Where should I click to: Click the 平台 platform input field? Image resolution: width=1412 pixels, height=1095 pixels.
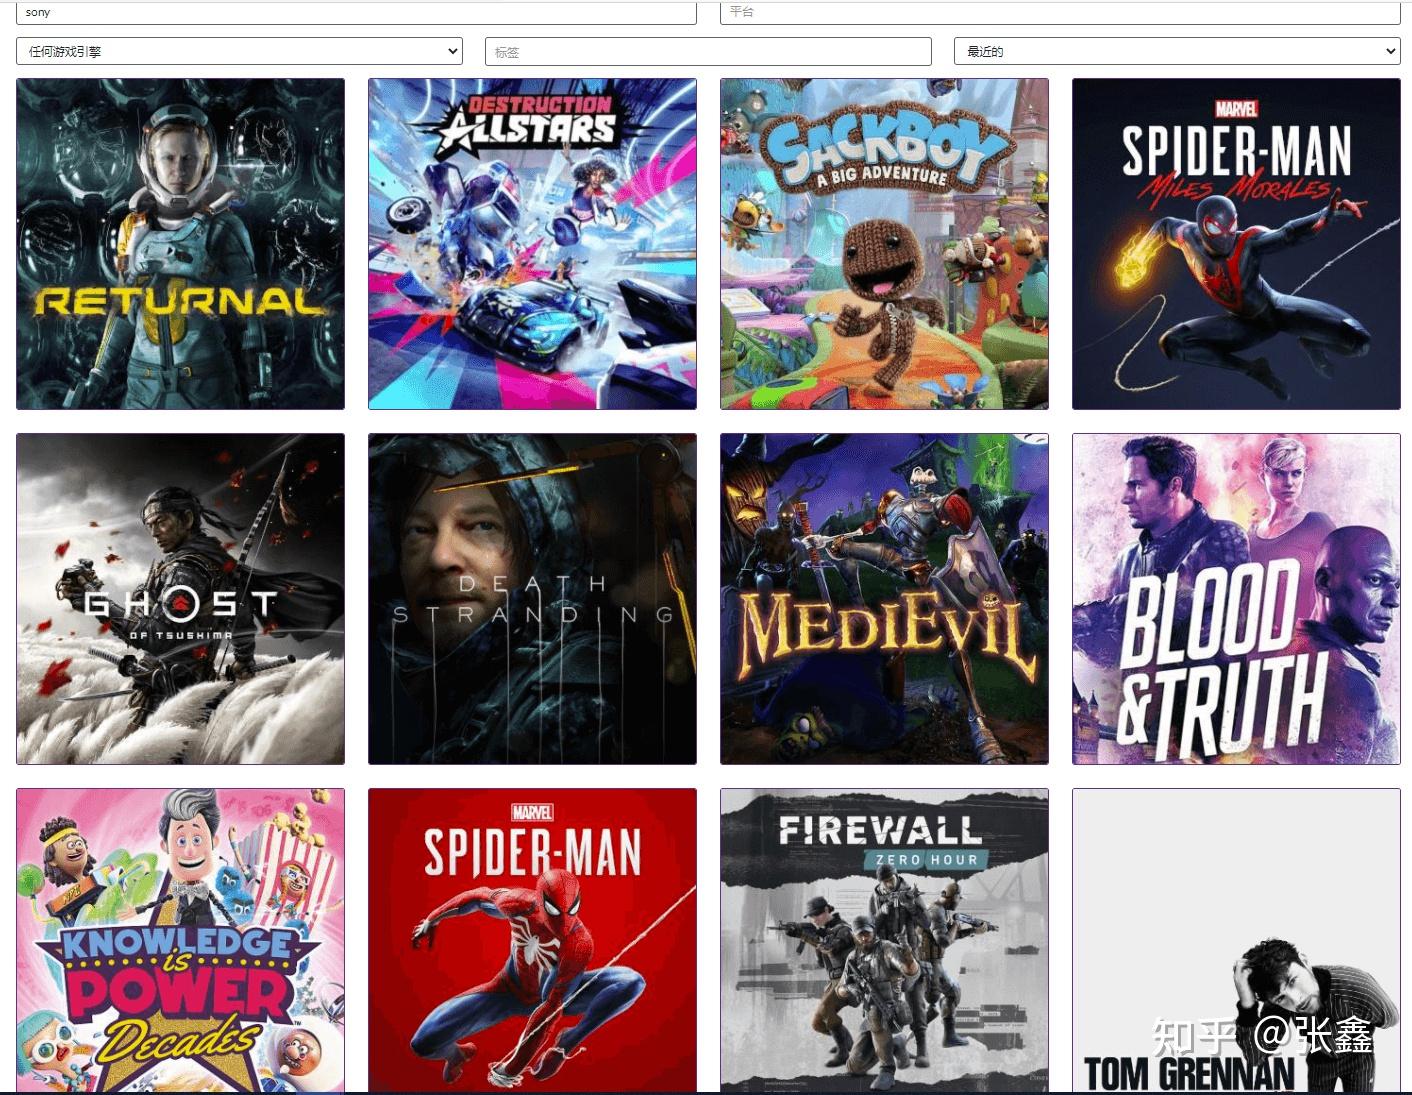click(x=1060, y=12)
